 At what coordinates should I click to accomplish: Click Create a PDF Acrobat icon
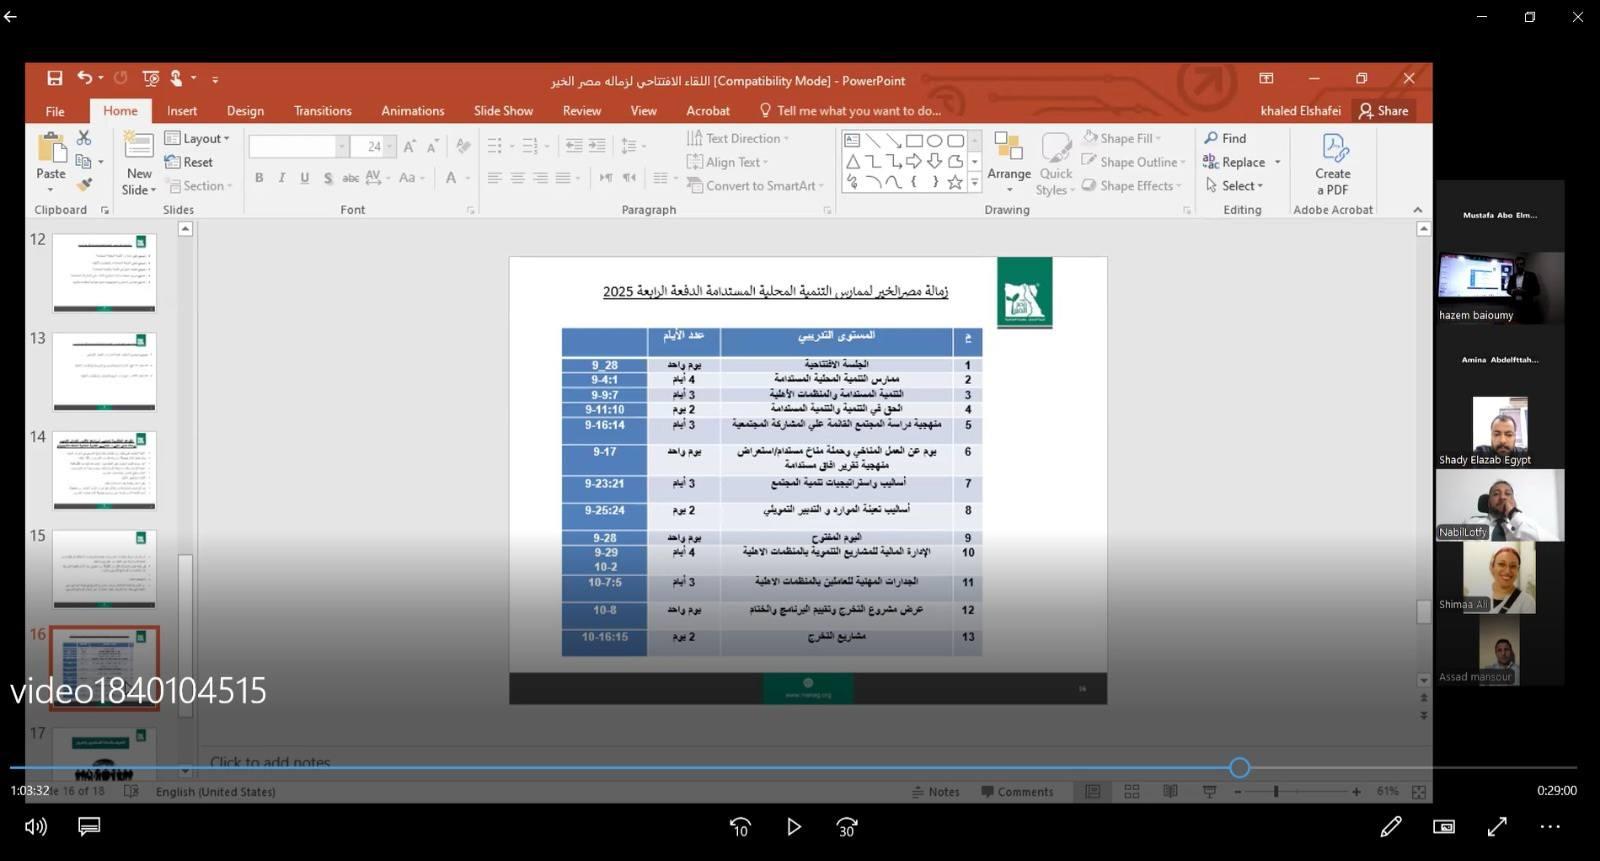[1335, 148]
